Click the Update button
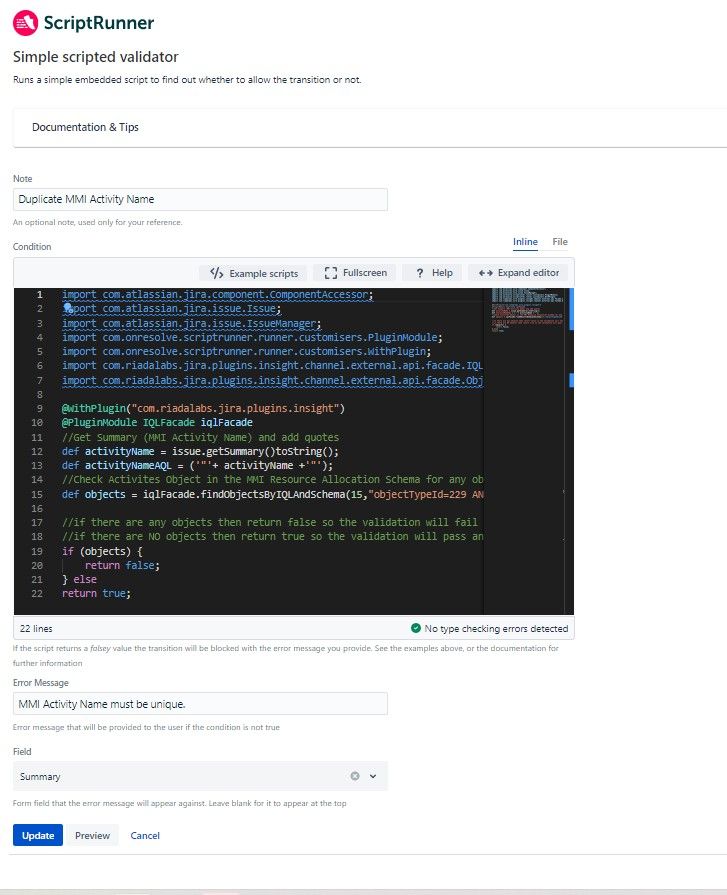727x895 pixels. (x=38, y=836)
